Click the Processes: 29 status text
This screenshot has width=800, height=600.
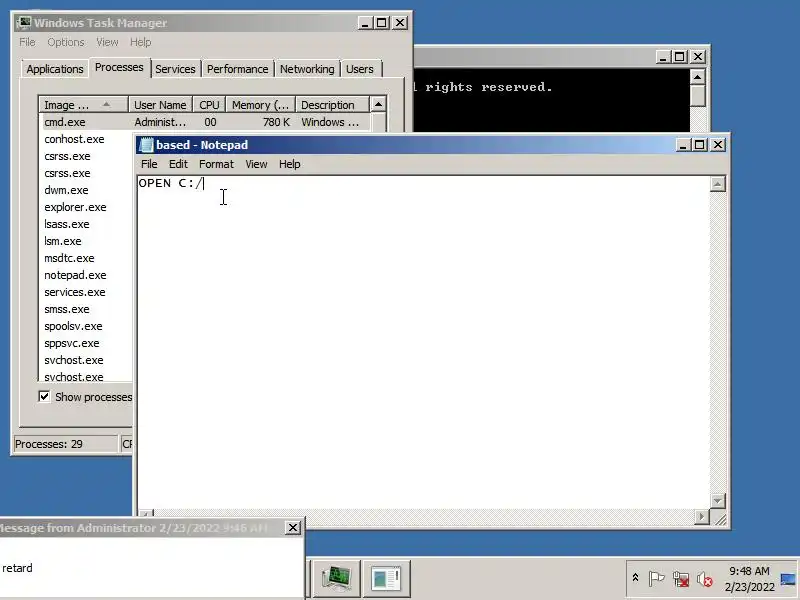48,444
